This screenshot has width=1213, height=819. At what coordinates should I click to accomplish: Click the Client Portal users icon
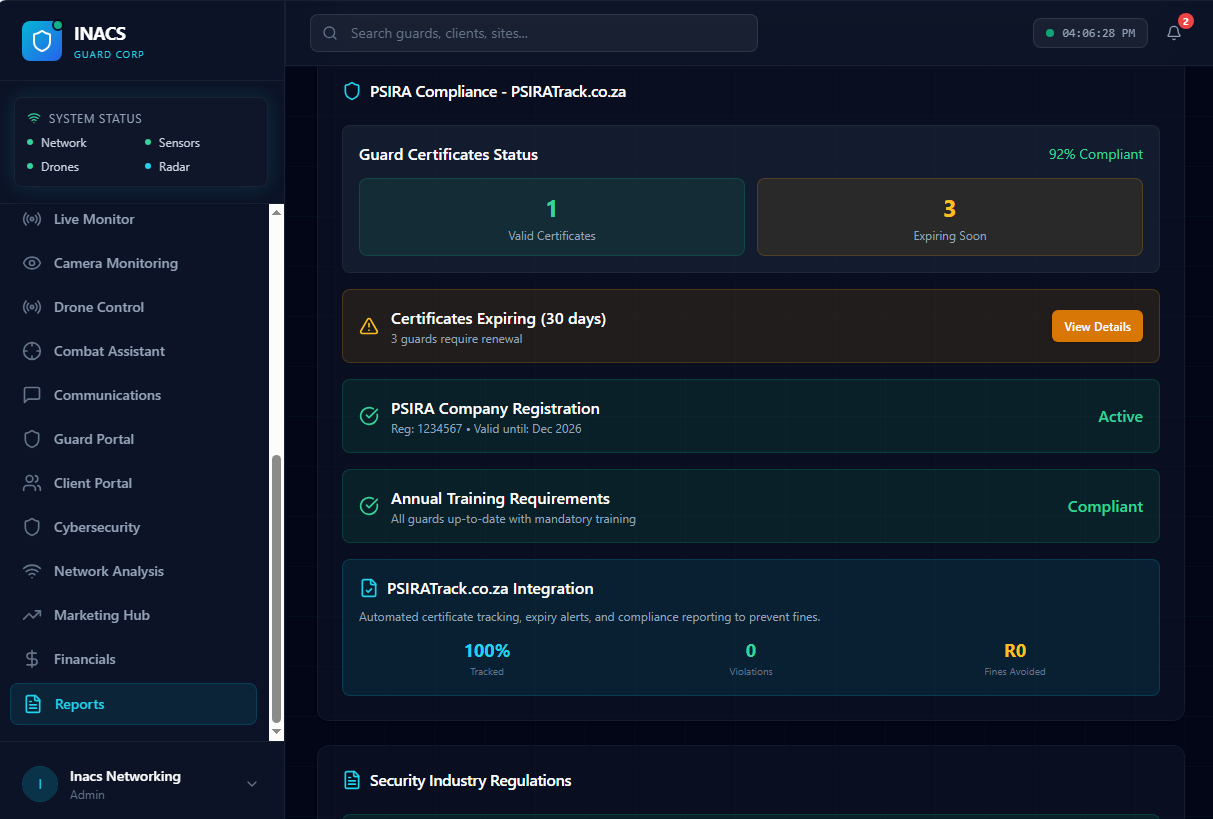(32, 483)
